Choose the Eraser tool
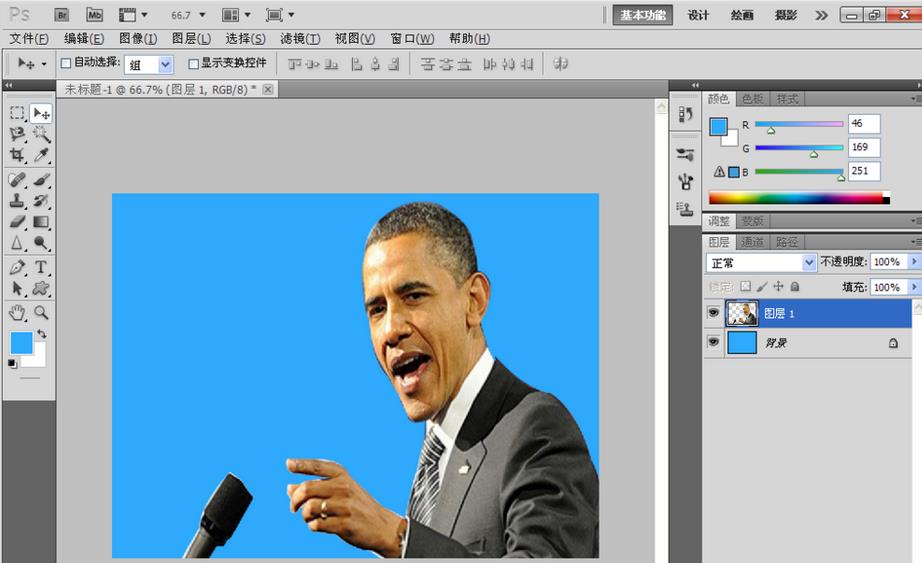The image size is (922, 563). [17, 221]
